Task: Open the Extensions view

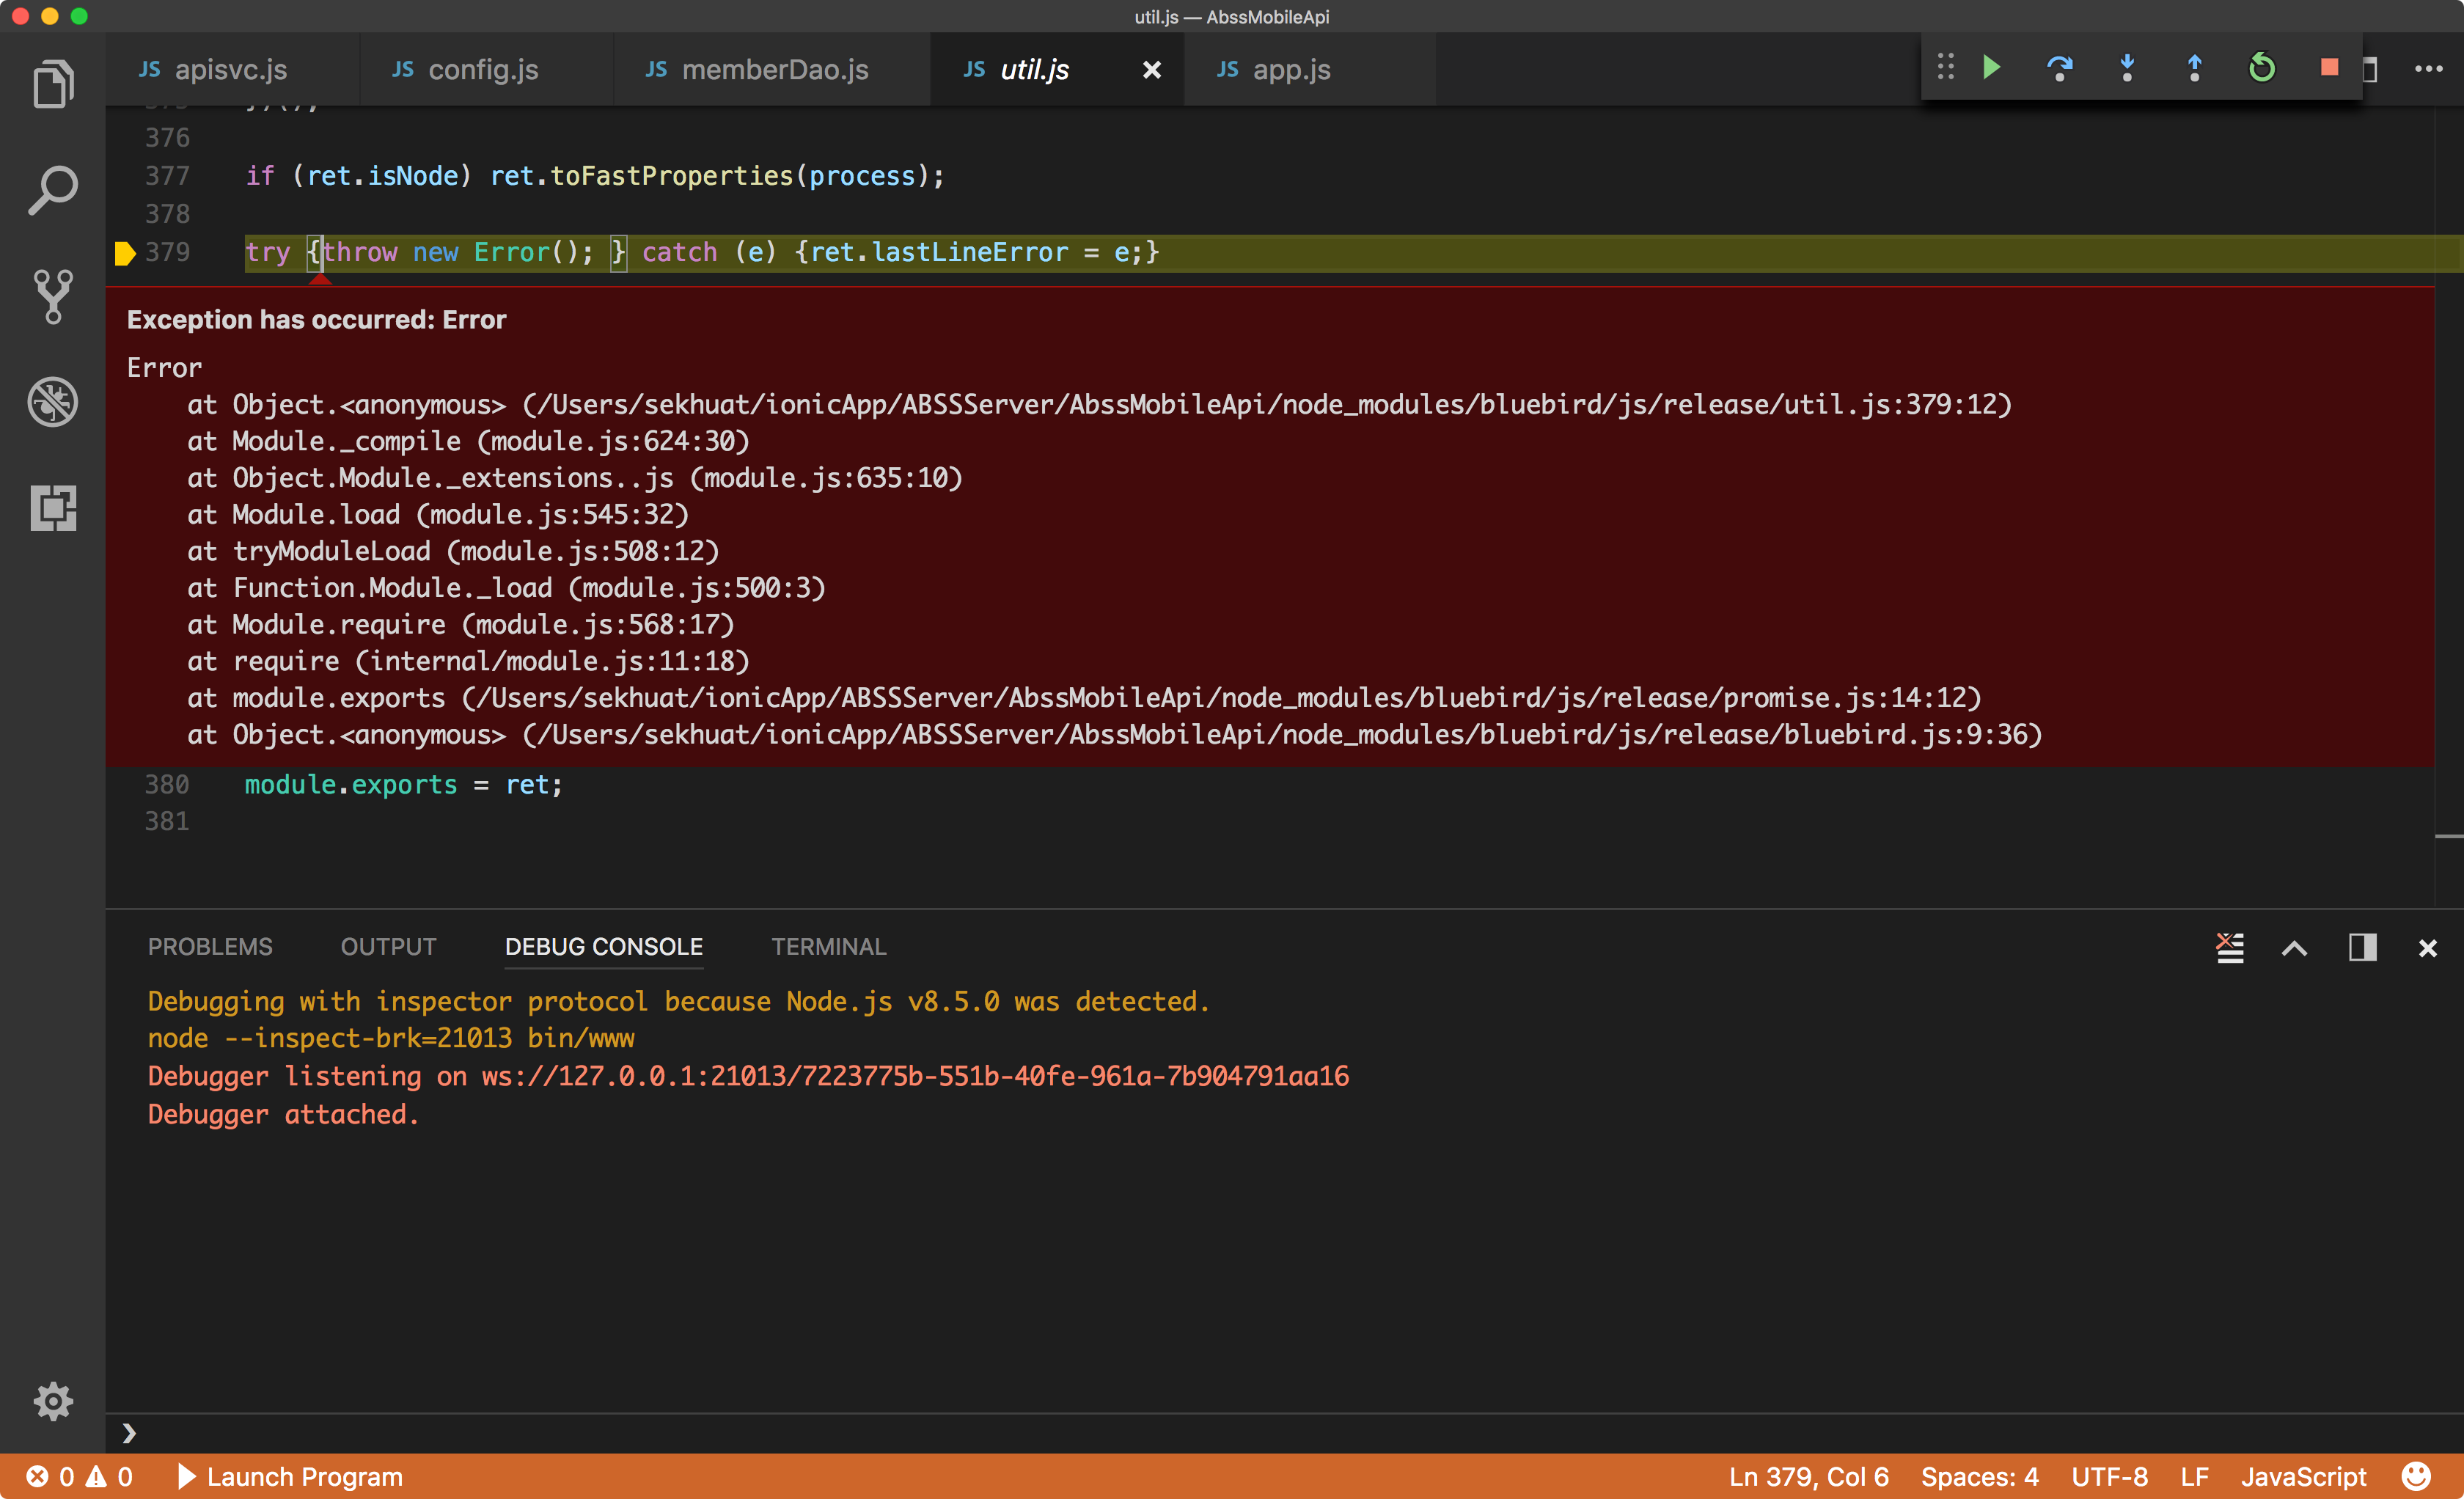Action: coord(53,508)
